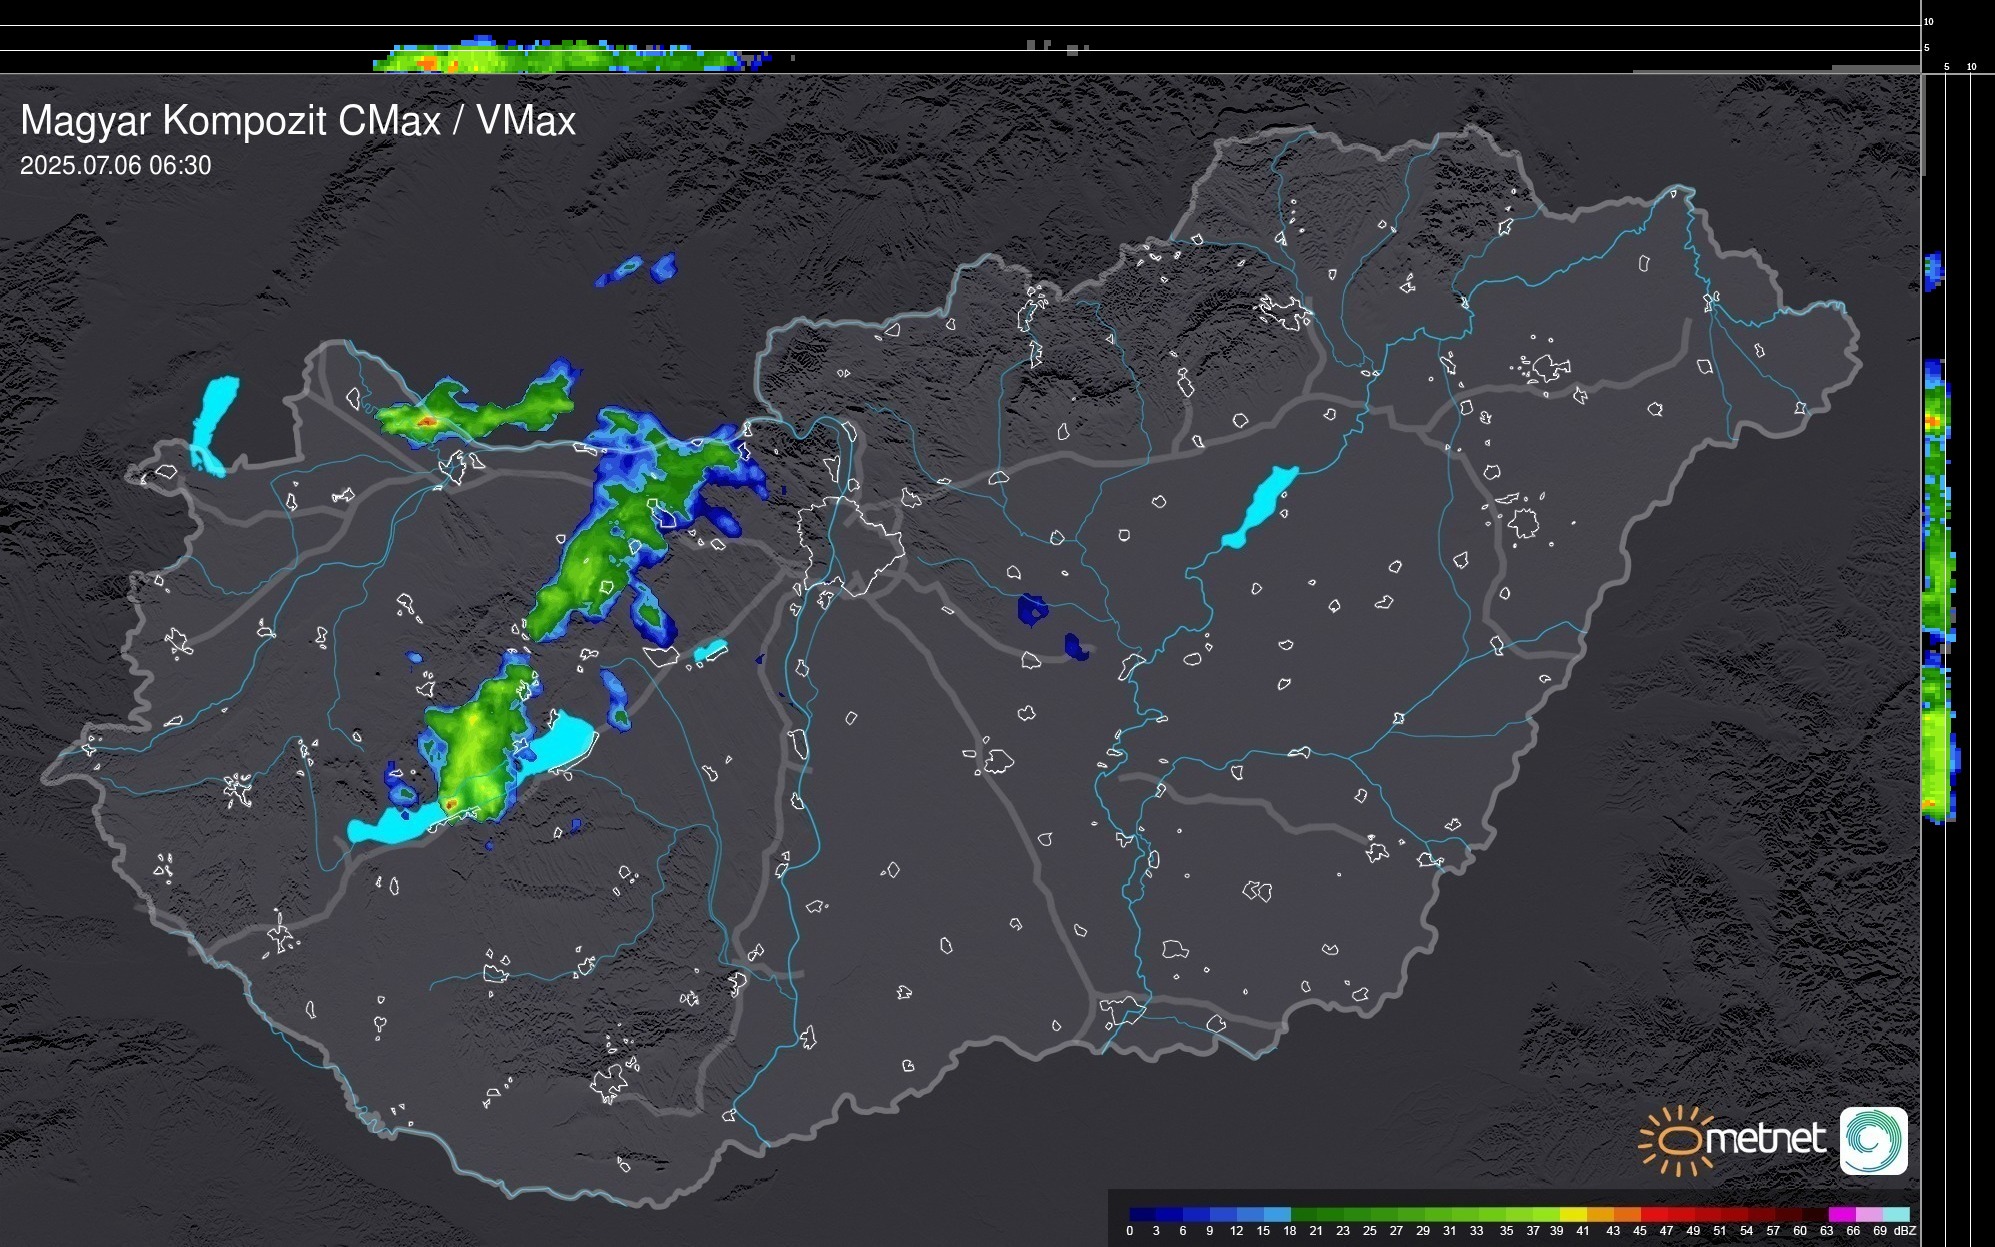Click the small cyan Lake Velence shape
The width and height of the screenshot is (1995, 1247).
tap(710, 651)
